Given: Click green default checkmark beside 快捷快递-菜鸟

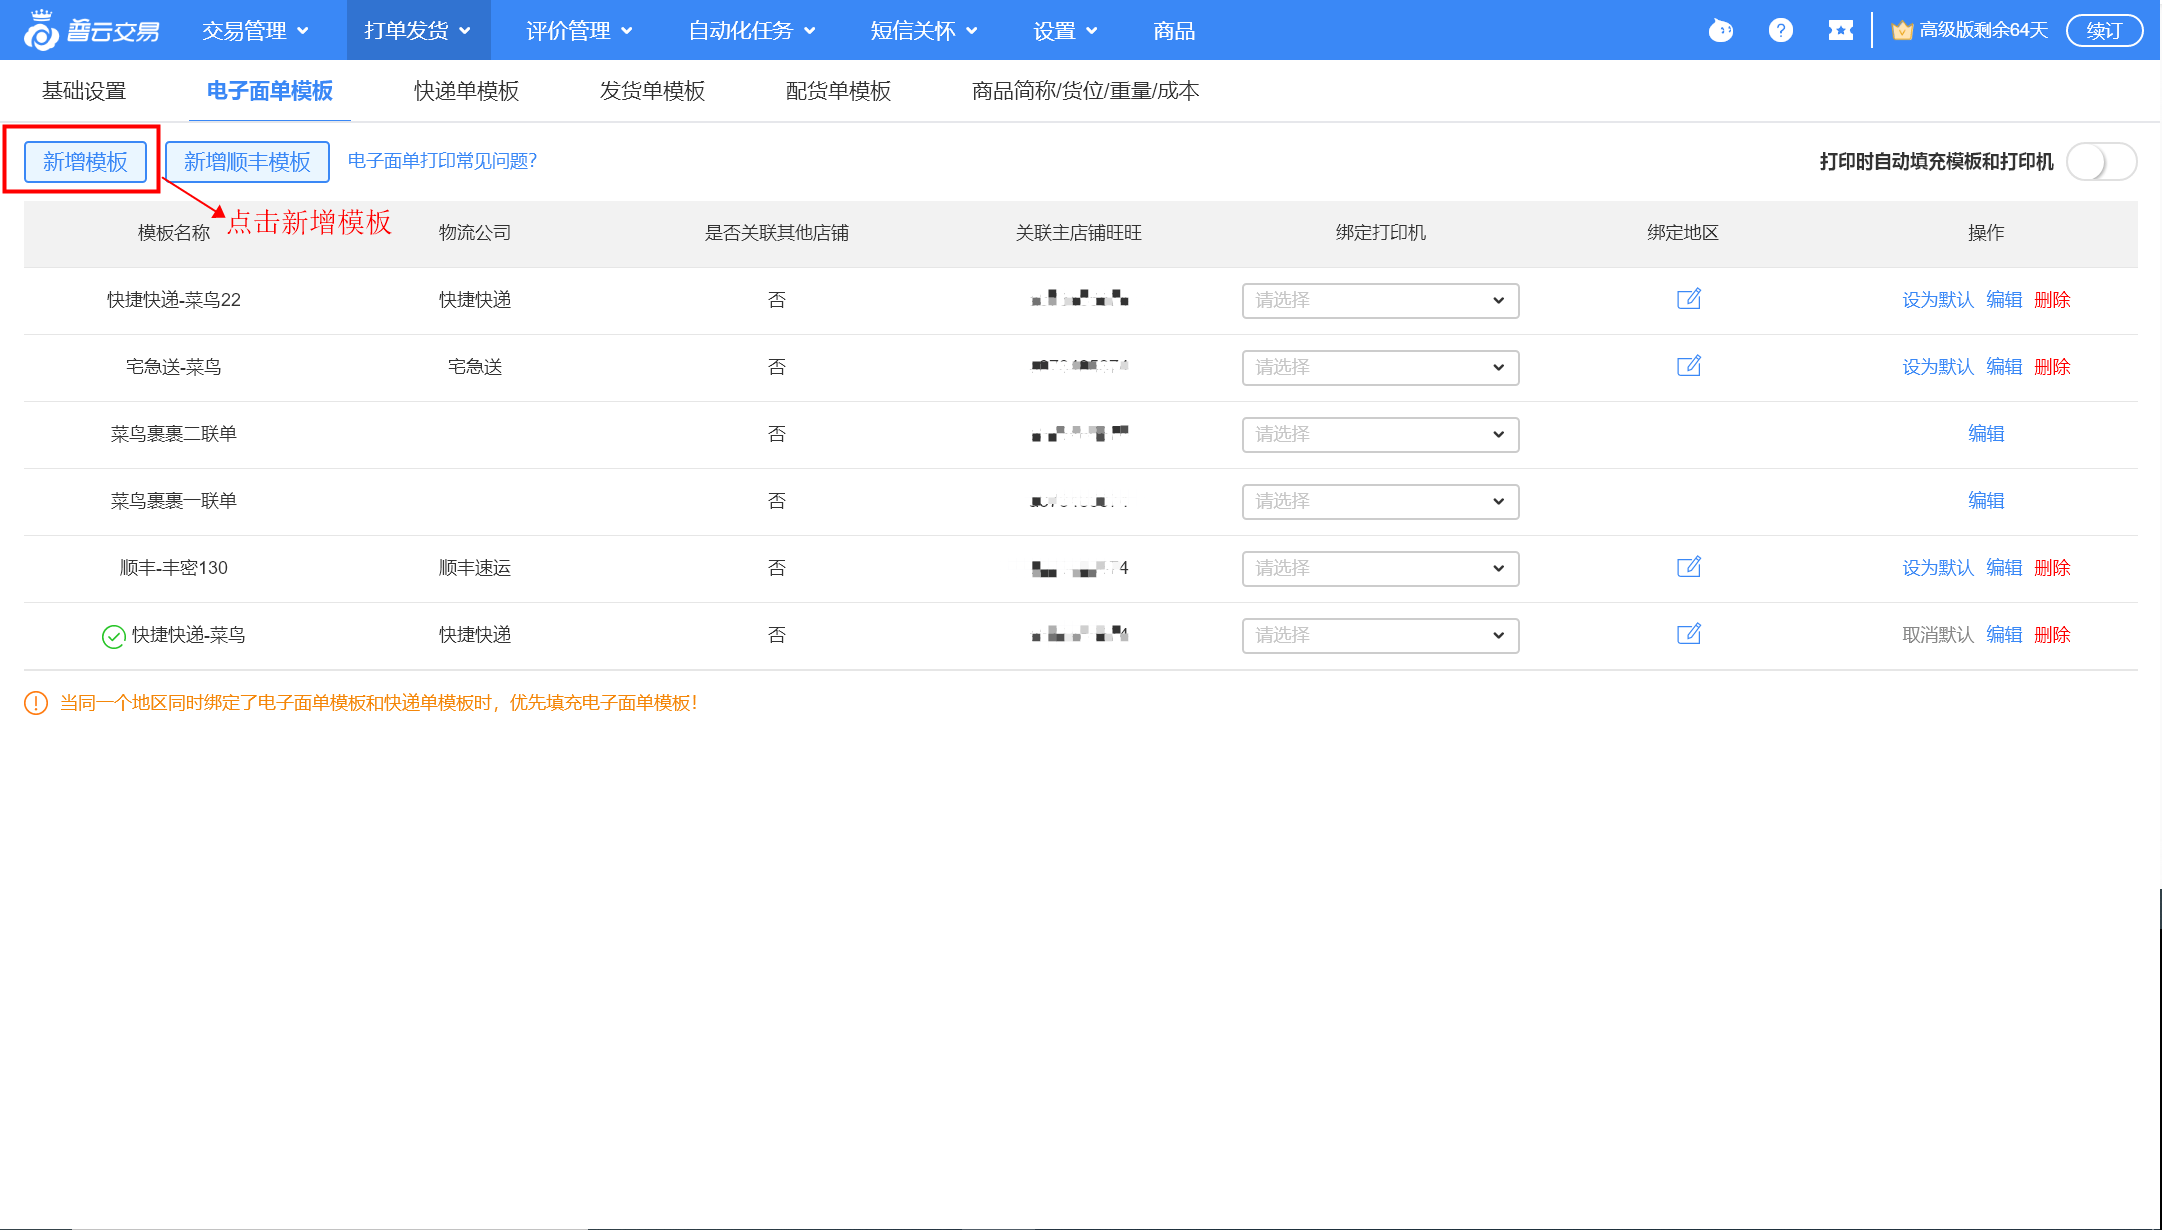Looking at the screenshot, I should (x=113, y=636).
